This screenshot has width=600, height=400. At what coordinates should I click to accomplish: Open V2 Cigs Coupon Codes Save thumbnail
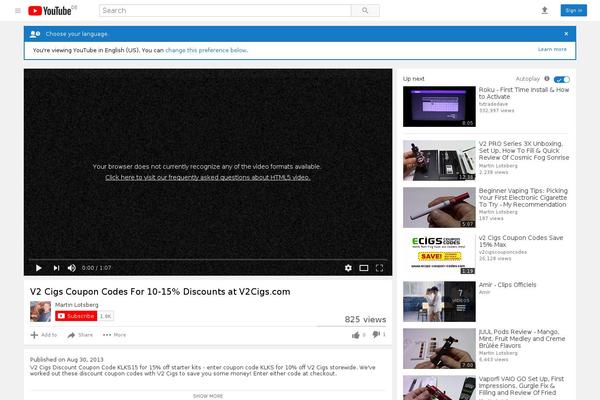pyautogui.click(x=439, y=255)
